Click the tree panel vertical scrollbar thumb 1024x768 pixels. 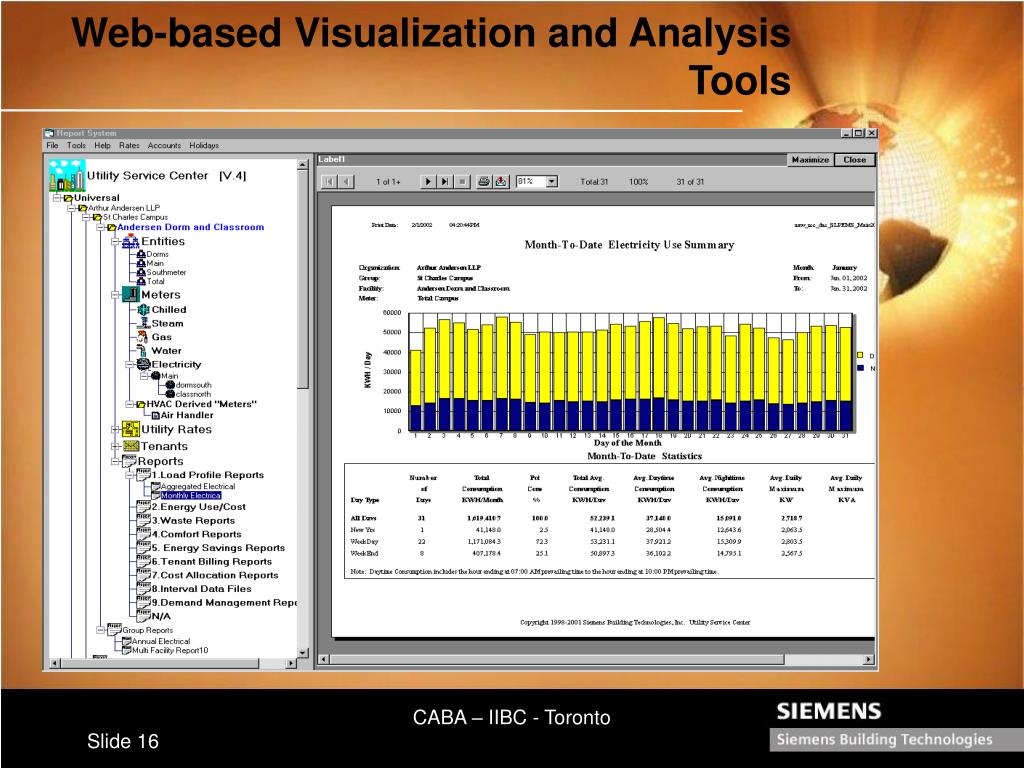click(x=302, y=281)
